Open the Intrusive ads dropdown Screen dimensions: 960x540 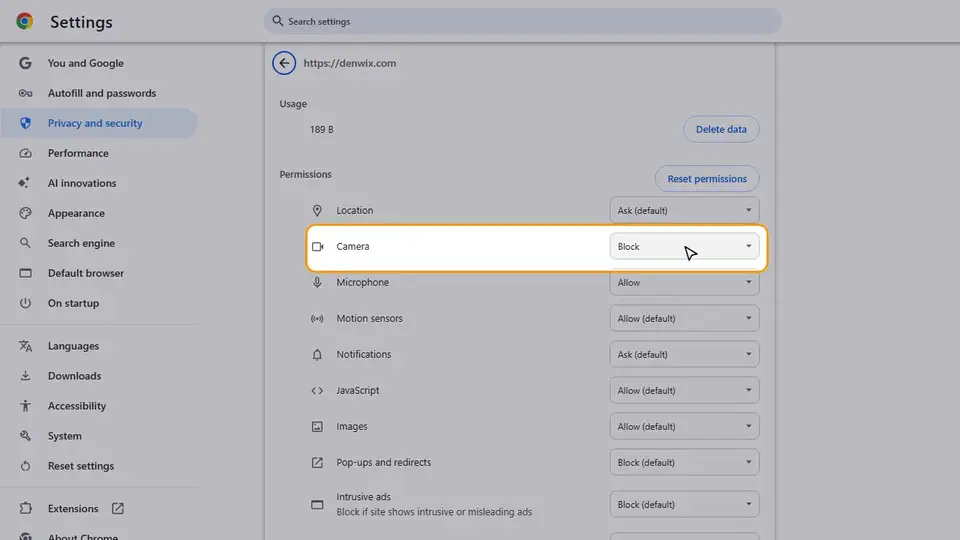684,504
